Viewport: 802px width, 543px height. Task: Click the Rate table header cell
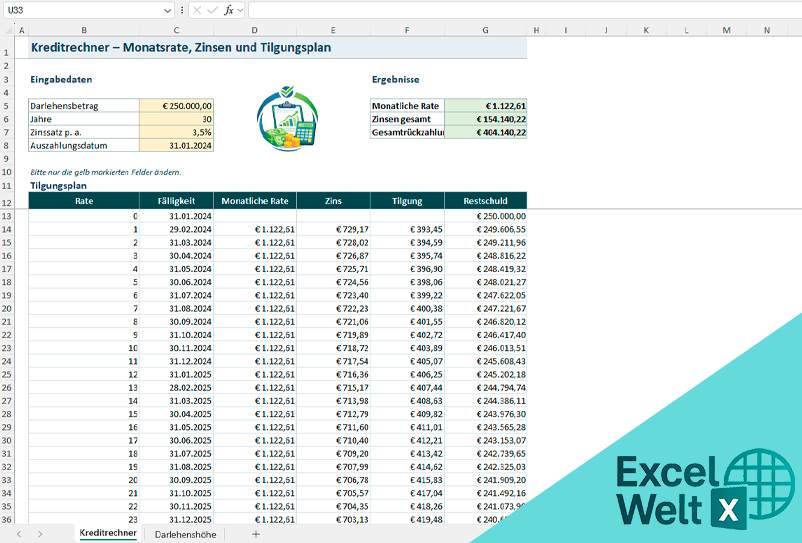pos(84,201)
